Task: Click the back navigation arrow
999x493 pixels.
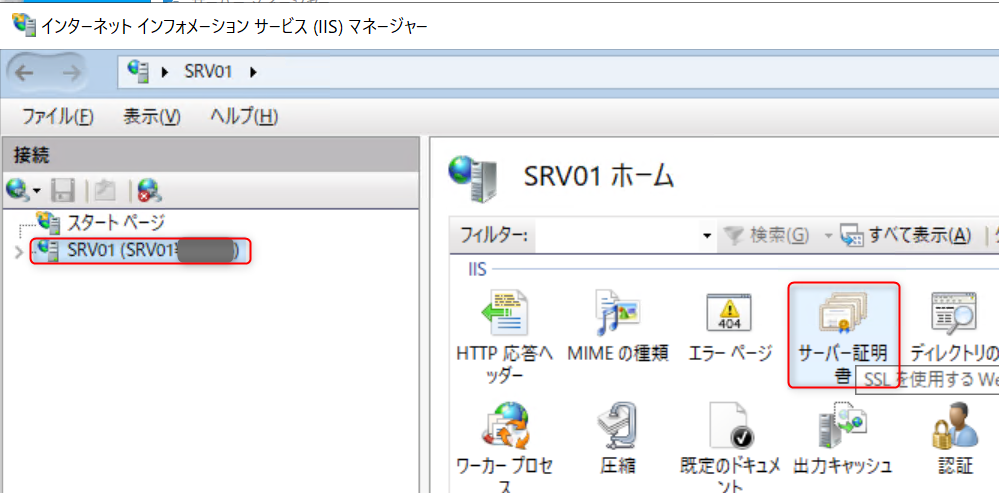Action: 25,73
